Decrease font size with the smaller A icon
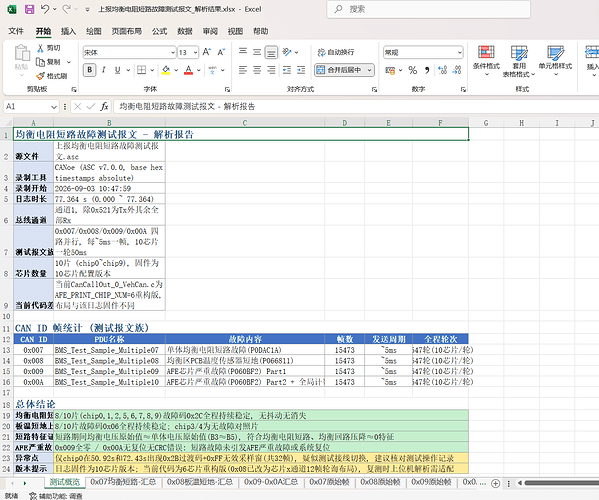 point(221,52)
